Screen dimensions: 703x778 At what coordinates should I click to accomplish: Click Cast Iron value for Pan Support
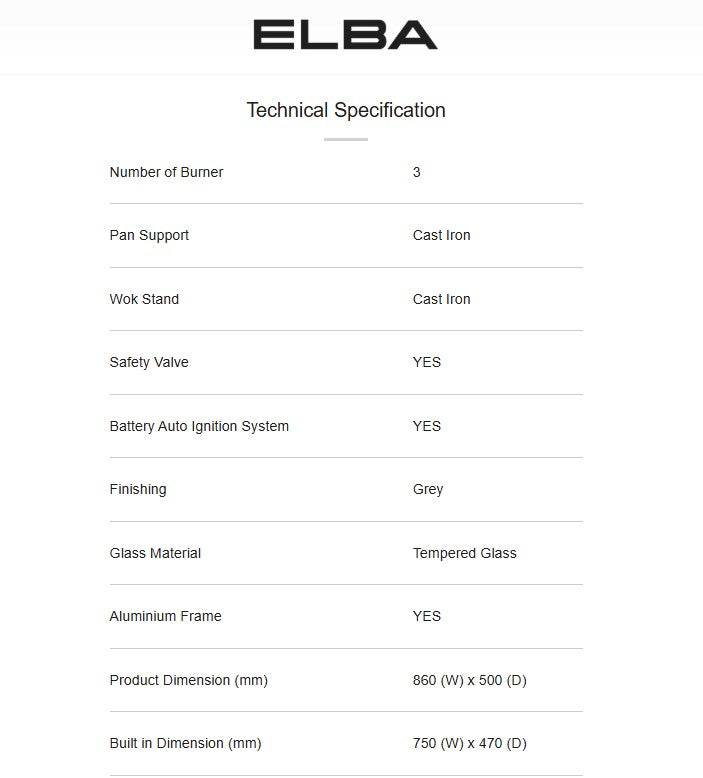point(441,235)
